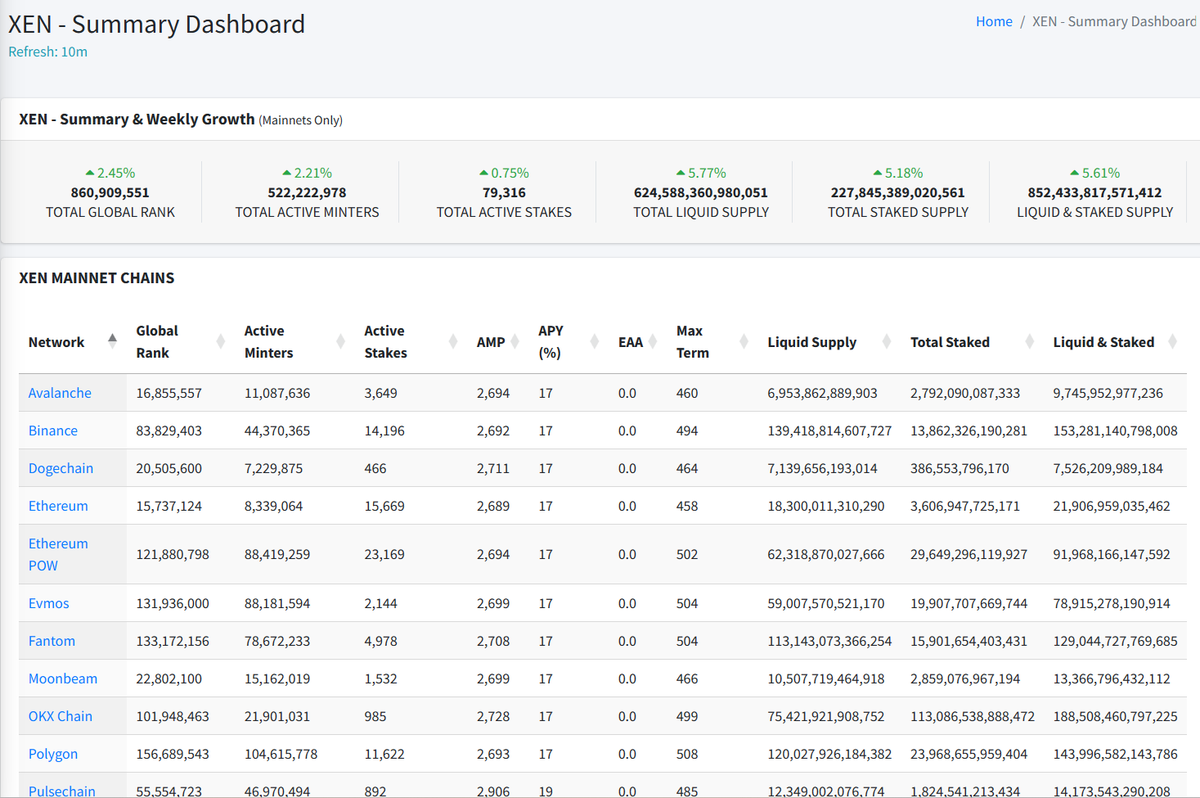Sort table by EAA sort arrows
The height and width of the screenshot is (798, 1200).
pos(653,342)
